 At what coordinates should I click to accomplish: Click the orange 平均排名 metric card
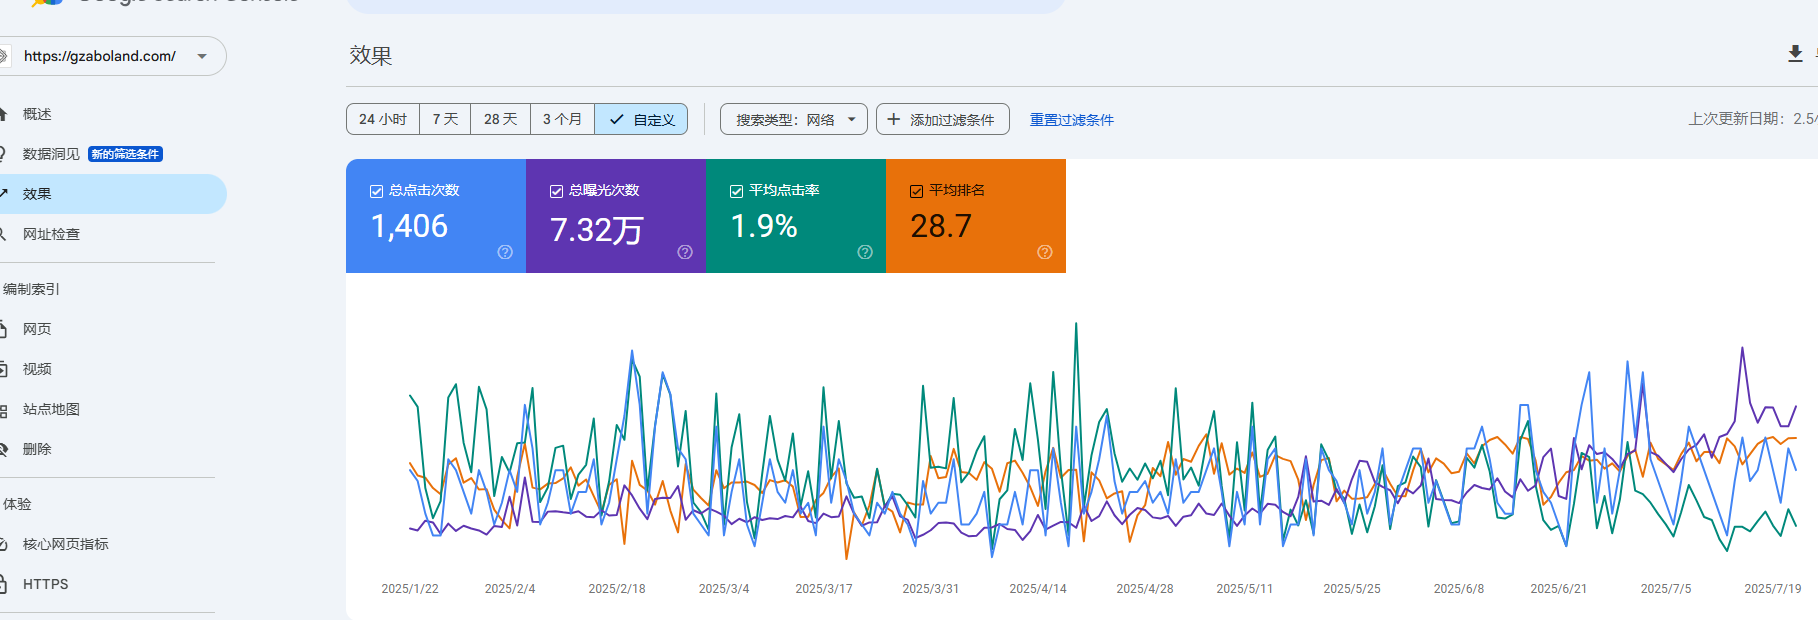pos(976,216)
